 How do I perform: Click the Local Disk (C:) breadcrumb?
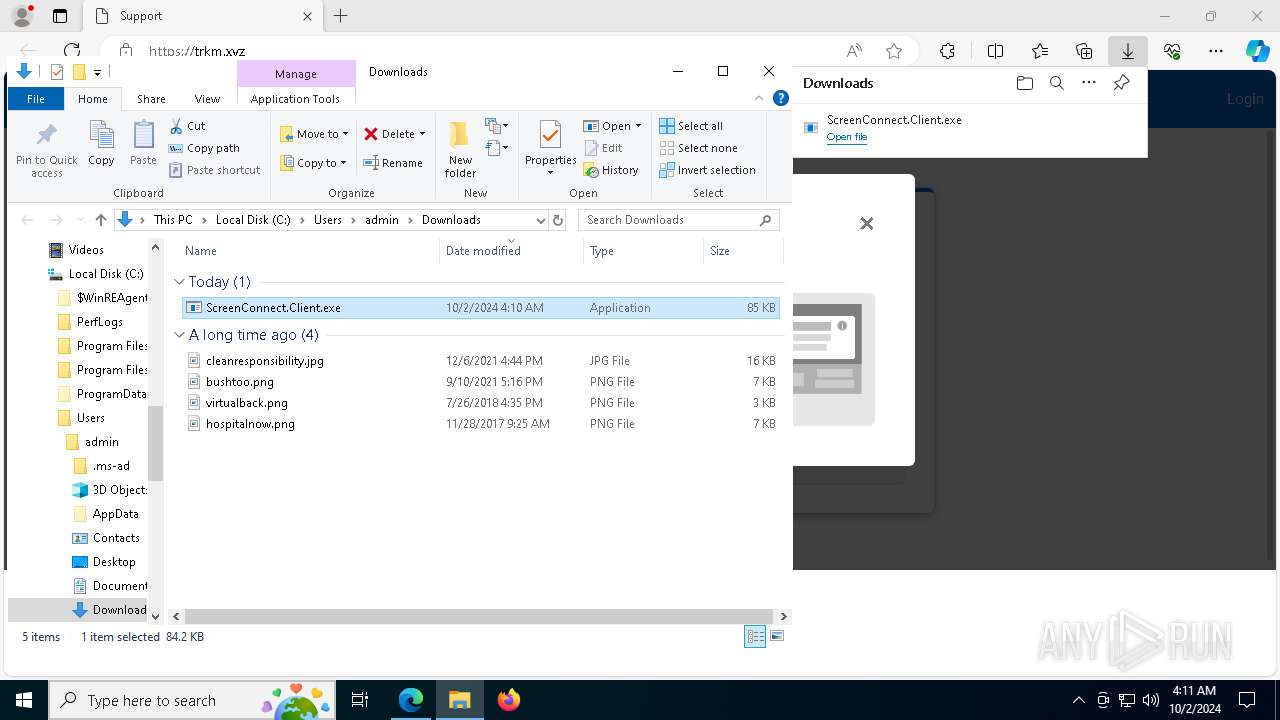pyautogui.click(x=253, y=220)
